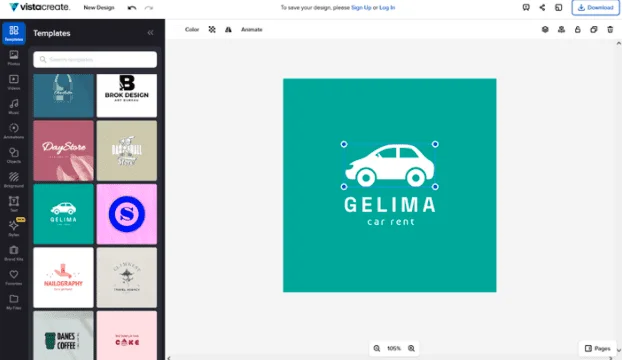
Task: Click the vertical scrollbar up arrow
Action: (618, 43)
